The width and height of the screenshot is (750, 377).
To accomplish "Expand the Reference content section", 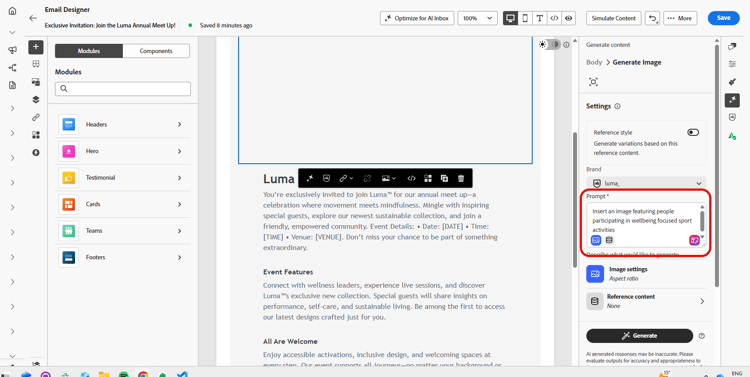I will [x=646, y=301].
